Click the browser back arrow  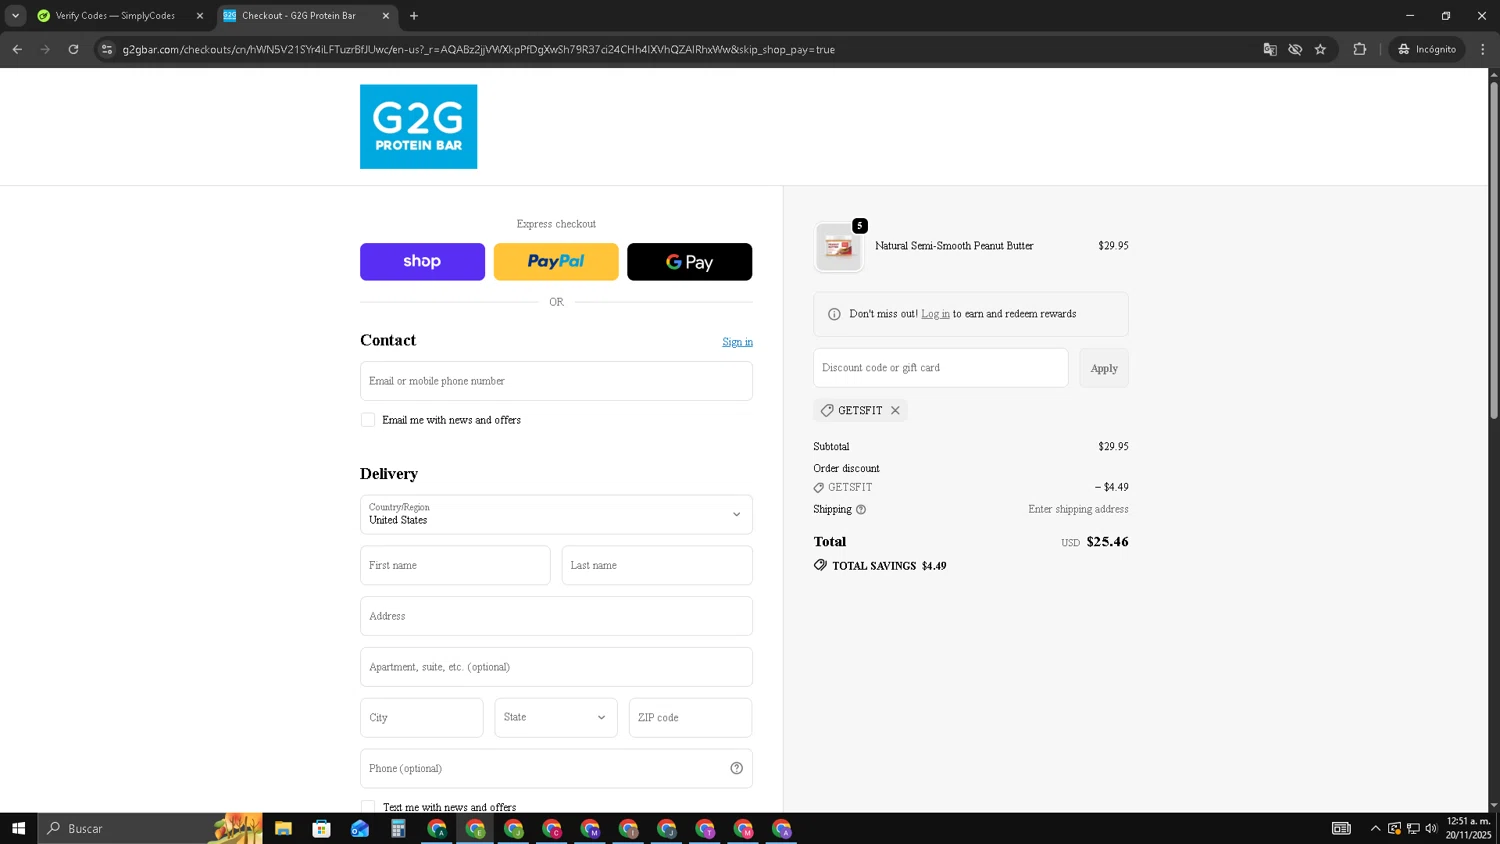pos(17,49)
